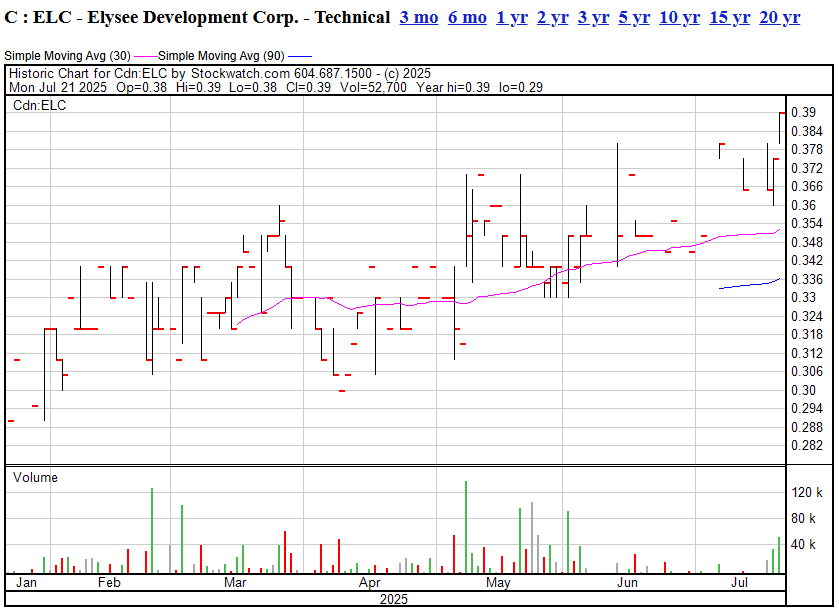Select the 3 yr chart range link

pos(593,18)
